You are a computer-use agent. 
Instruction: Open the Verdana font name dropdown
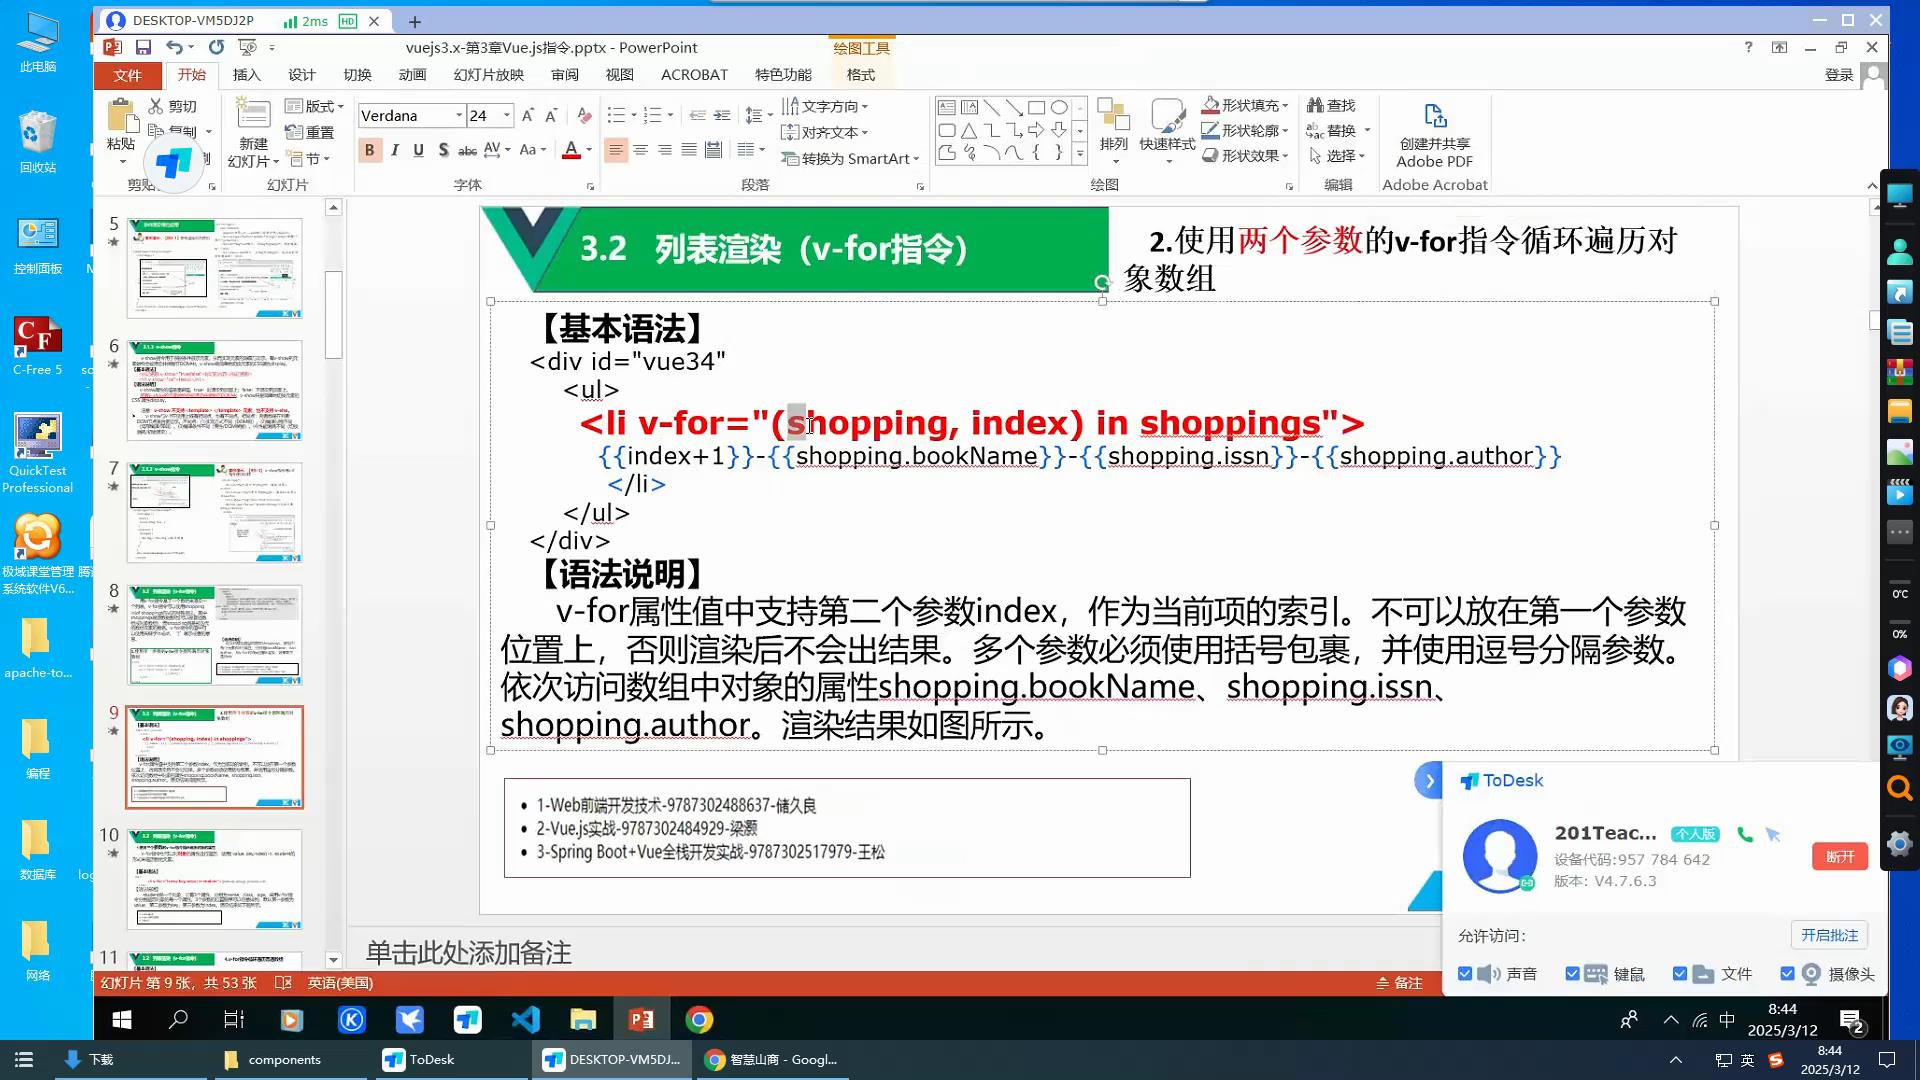tap(459, 116)
